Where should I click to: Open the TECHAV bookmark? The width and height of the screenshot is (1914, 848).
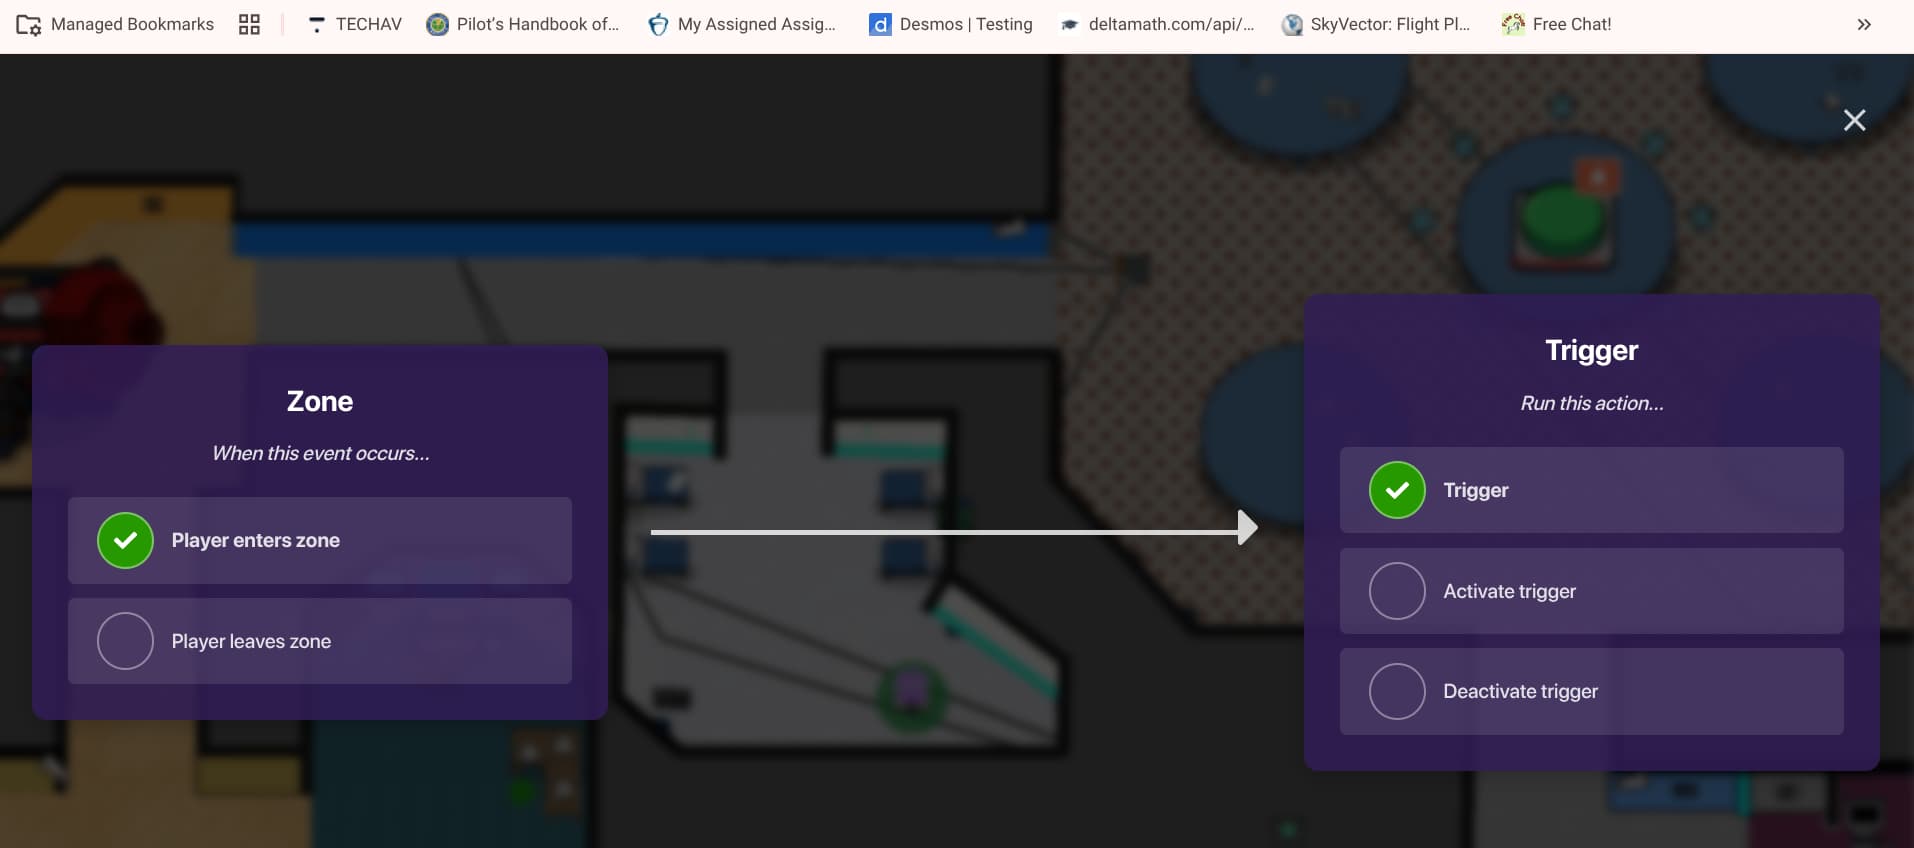pyautogui.click(x=354, y=24)
